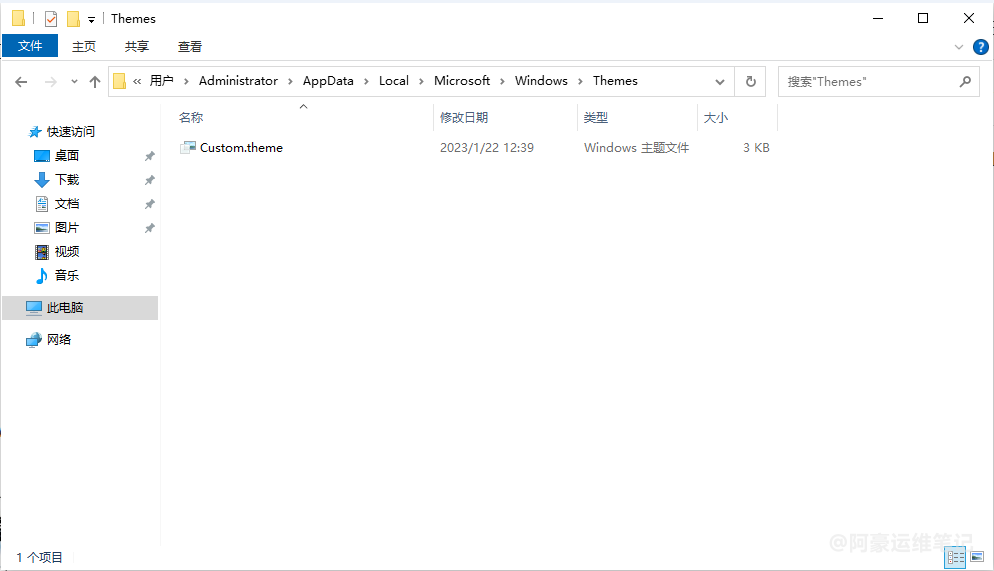The height and width of the screenshot is (571, 994).
Task: Sort by the 类型 column header
Action: pos(595,117)
